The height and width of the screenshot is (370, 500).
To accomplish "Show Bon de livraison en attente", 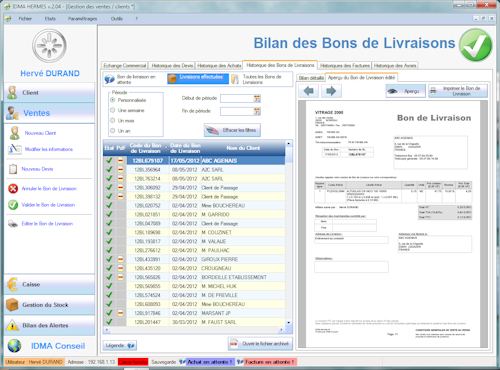I will [134, 79].
